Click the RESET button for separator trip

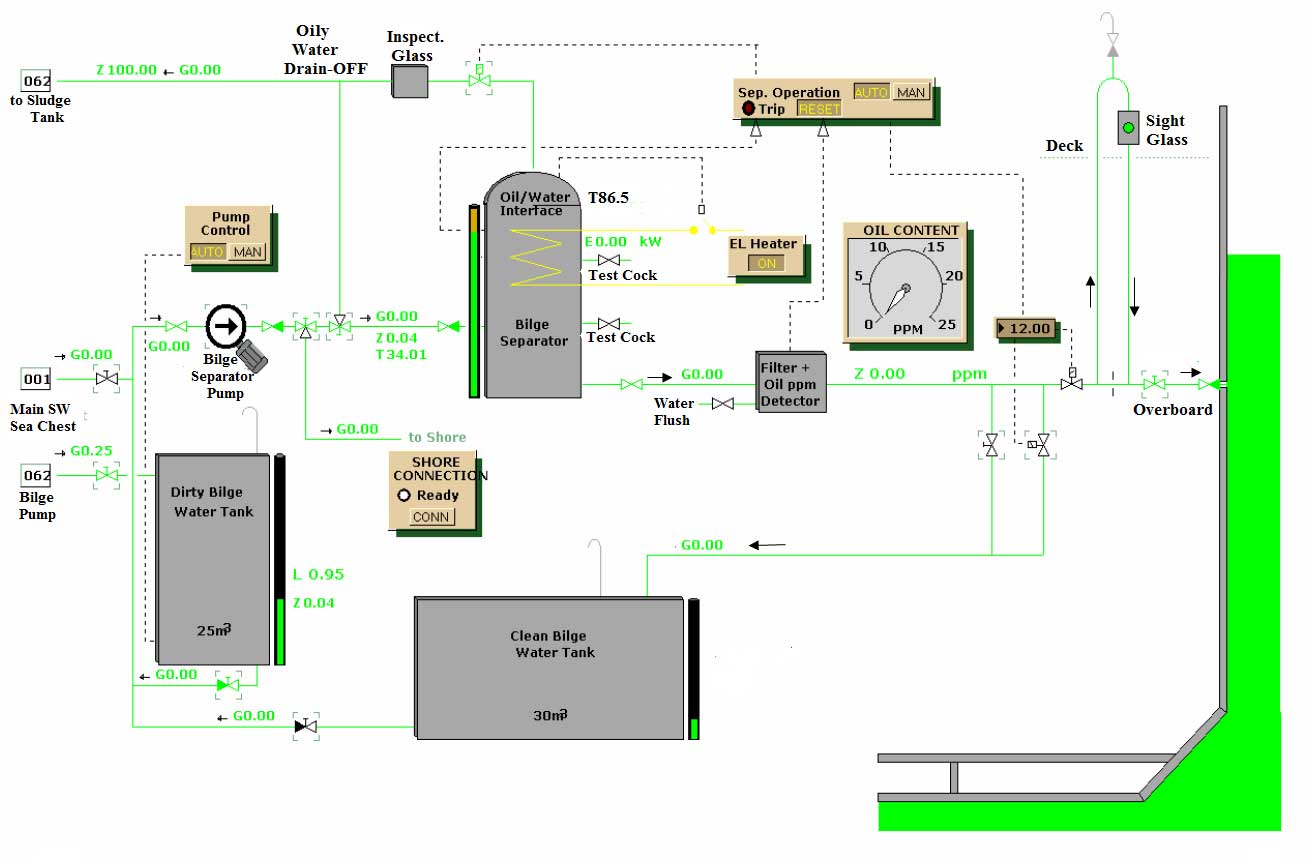click(819, 109)
